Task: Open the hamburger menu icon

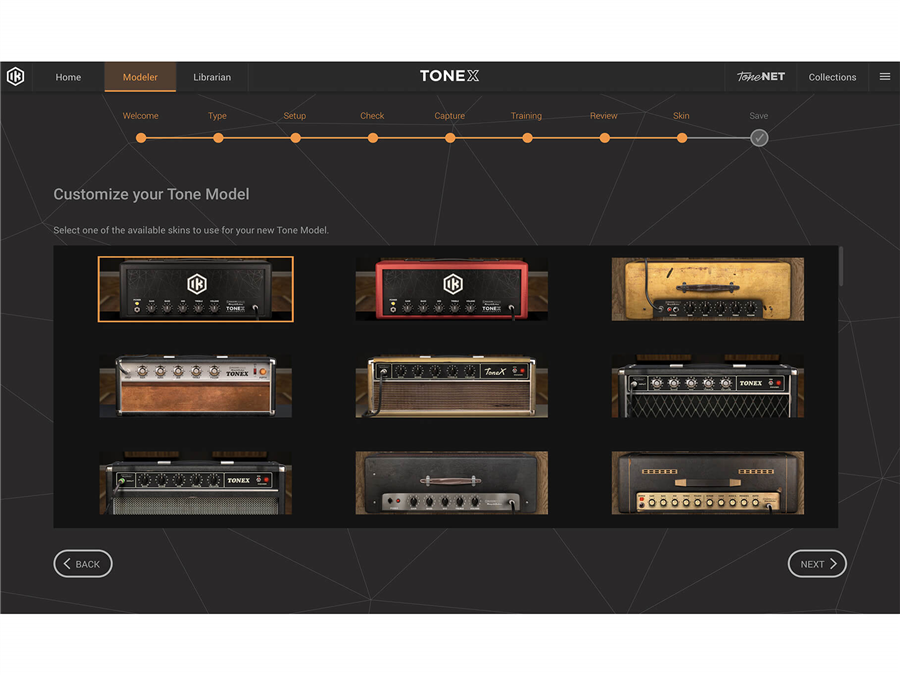Action: [x=884, y=77]
